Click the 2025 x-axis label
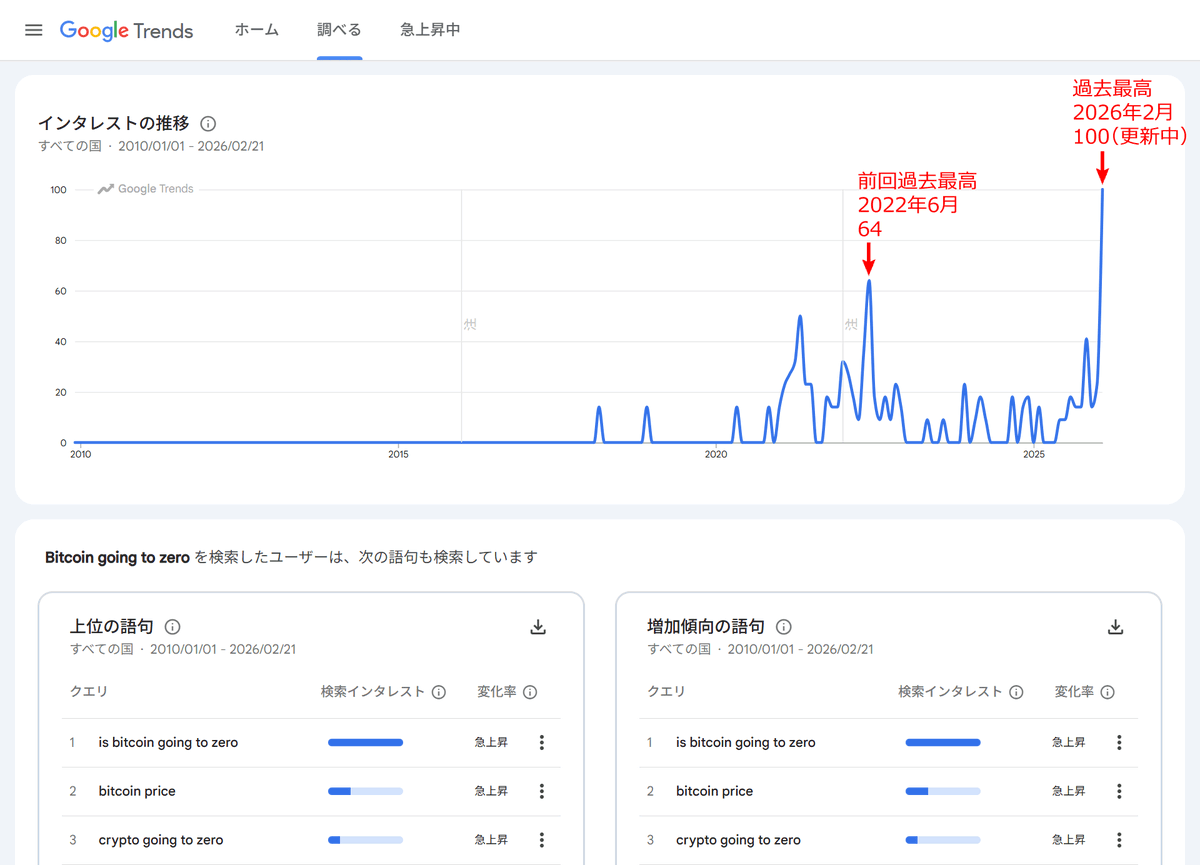Image resolution: width=1200 pixels, height=865 pixels. [1034, 455]
